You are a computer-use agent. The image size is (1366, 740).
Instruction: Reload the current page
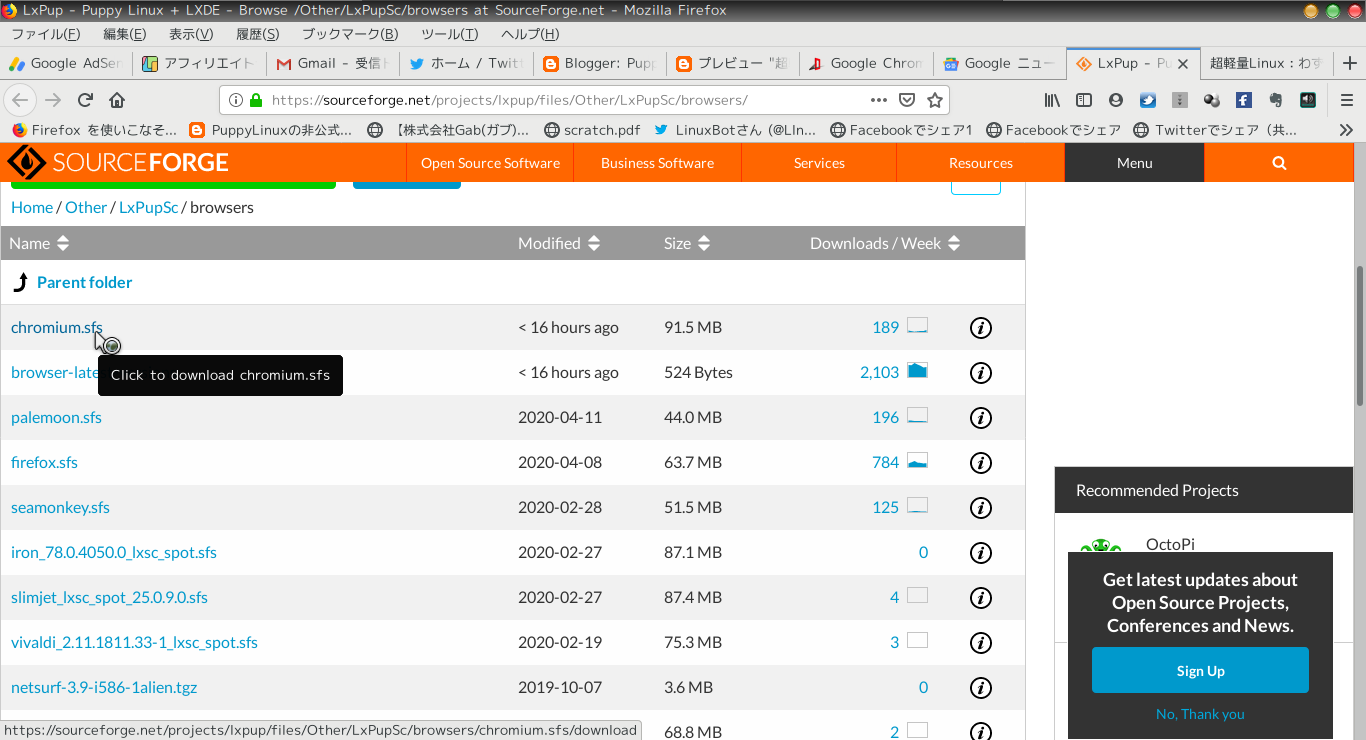[x=86, y=100]
